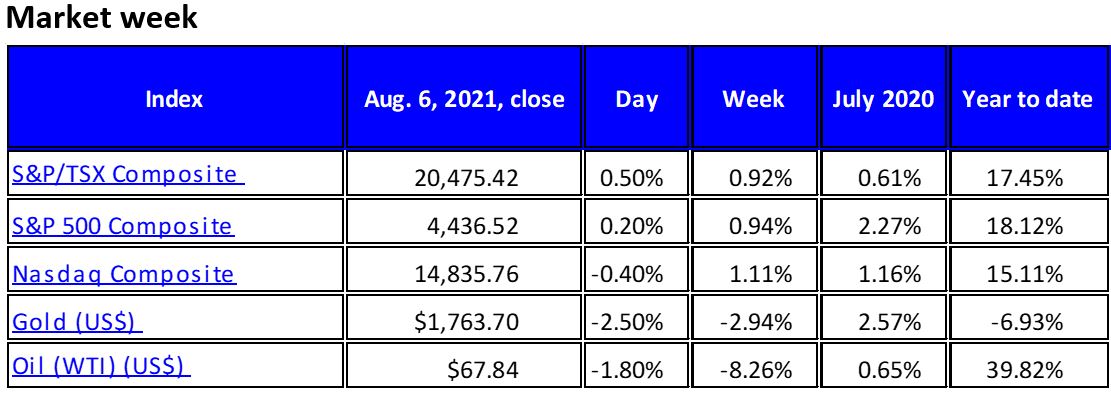
Task: Click the Year to date header
Action: 1027,98
